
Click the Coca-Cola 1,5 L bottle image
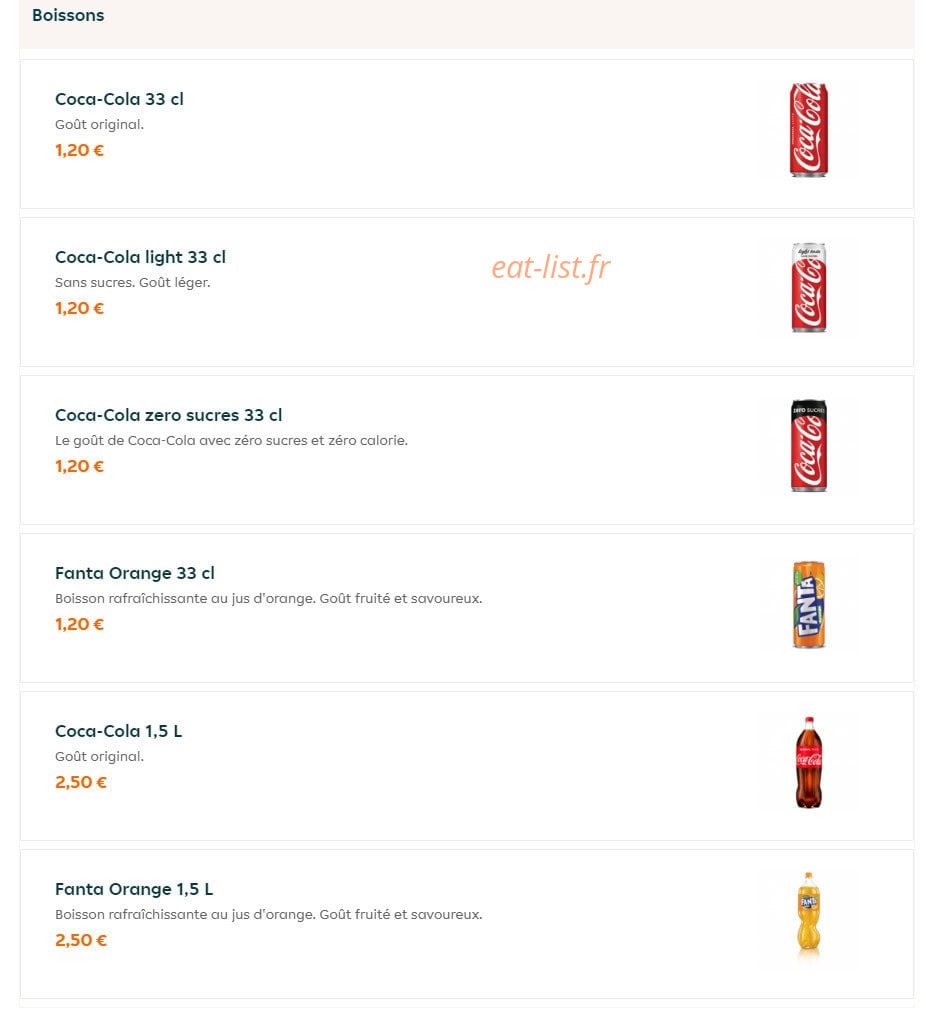pyautogui.click(x=808, y=762)
